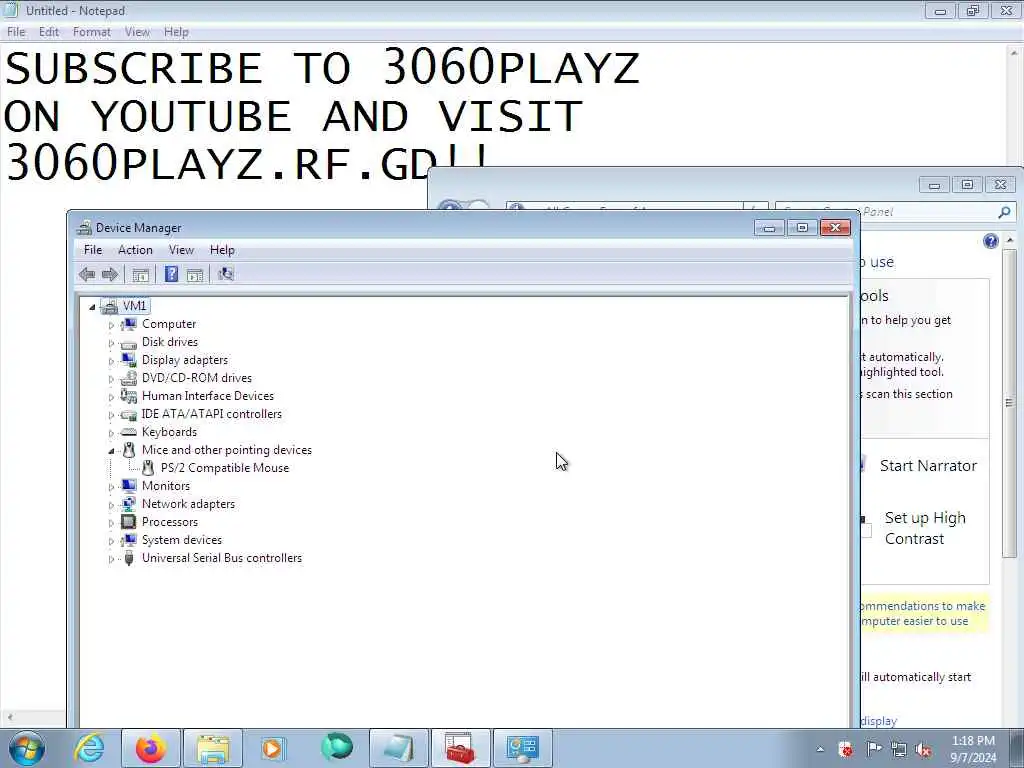
Task: Click the Notepad taskbar button
Action: [399, 748]
